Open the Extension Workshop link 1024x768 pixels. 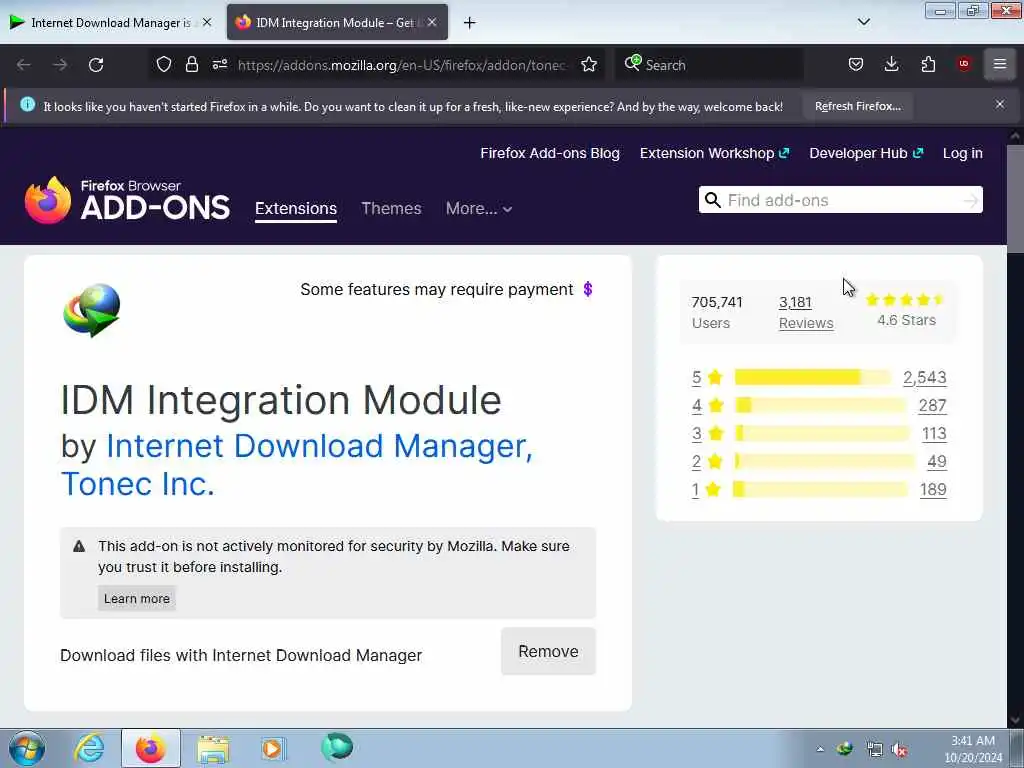(714, 153)
